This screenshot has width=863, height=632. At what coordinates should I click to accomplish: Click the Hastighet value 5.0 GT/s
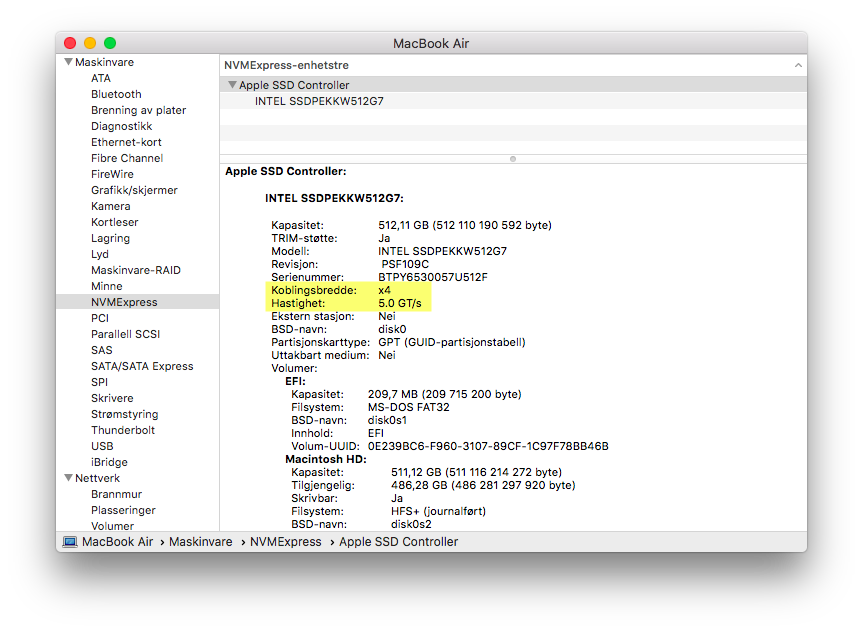click(400, 303)
